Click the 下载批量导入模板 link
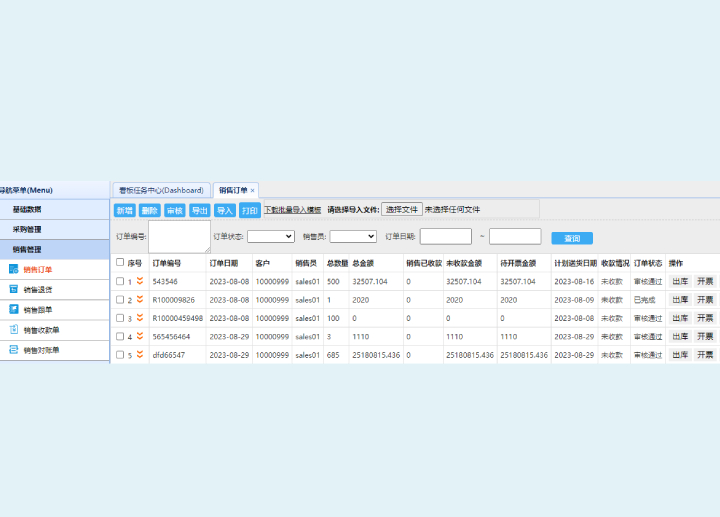 292,210
